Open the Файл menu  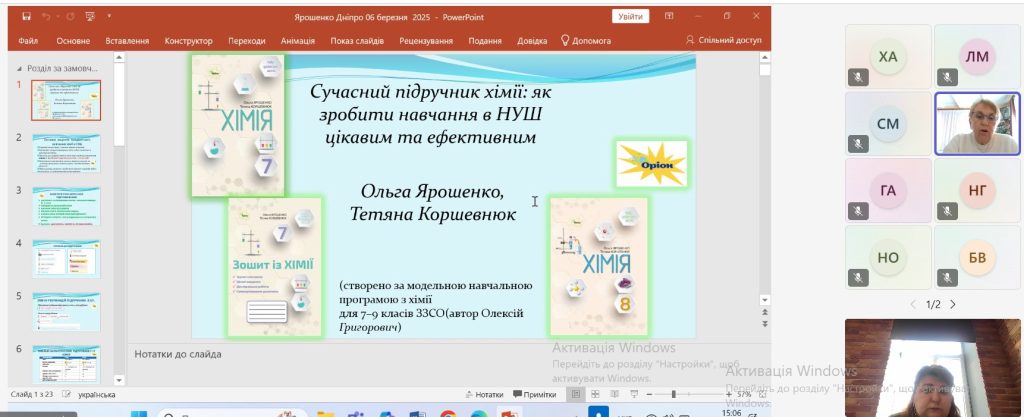[28, 40]
